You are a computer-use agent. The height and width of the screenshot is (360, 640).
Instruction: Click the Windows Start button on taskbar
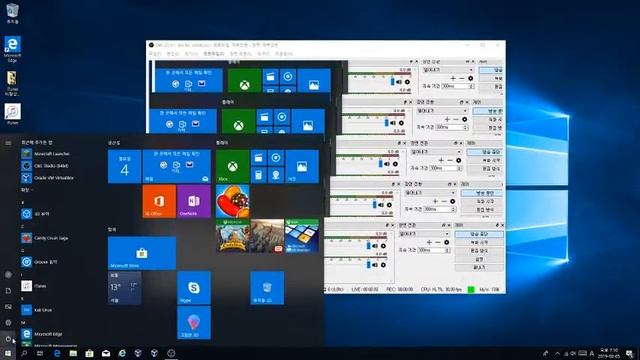click(8, 353)
